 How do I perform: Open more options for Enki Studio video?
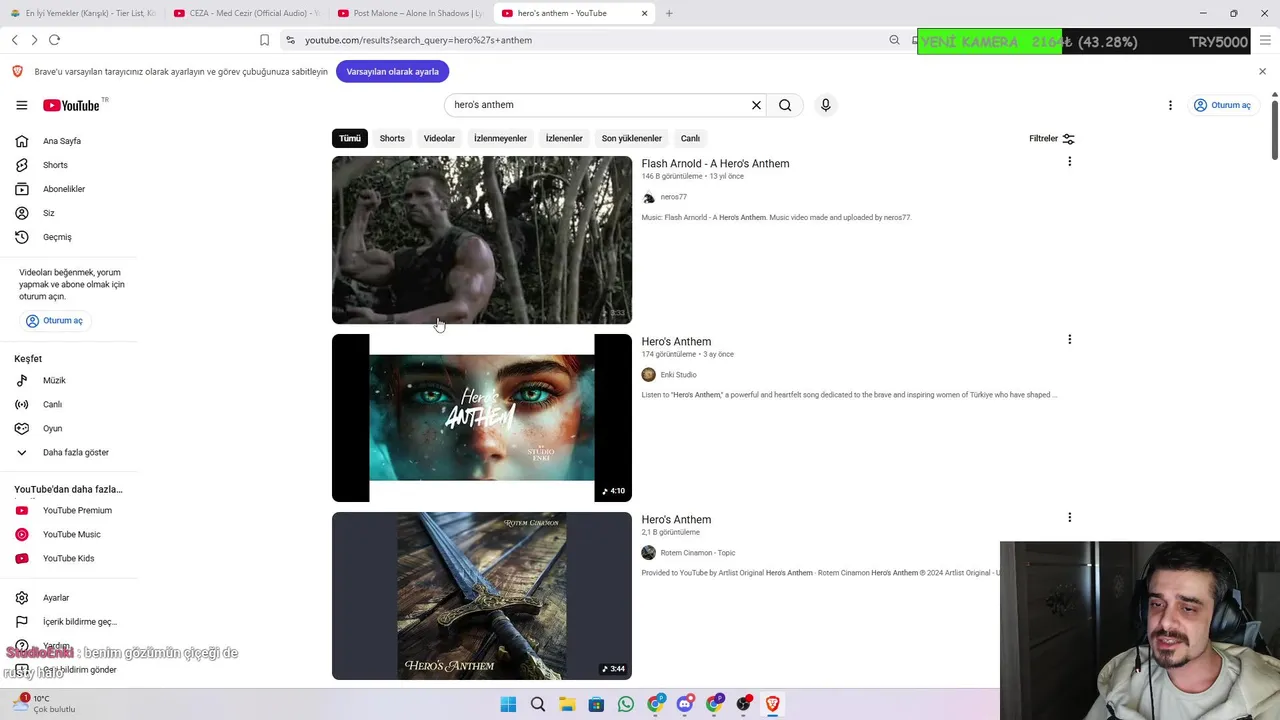tap(1069, 340)
